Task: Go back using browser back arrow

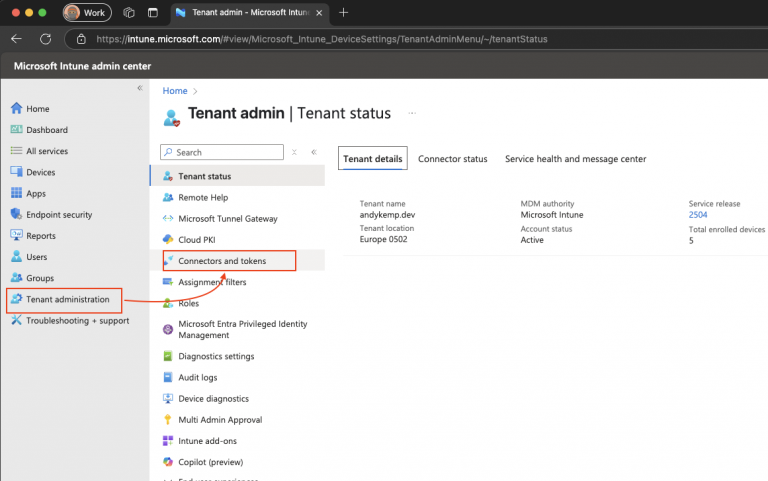Action: [16, 39]
